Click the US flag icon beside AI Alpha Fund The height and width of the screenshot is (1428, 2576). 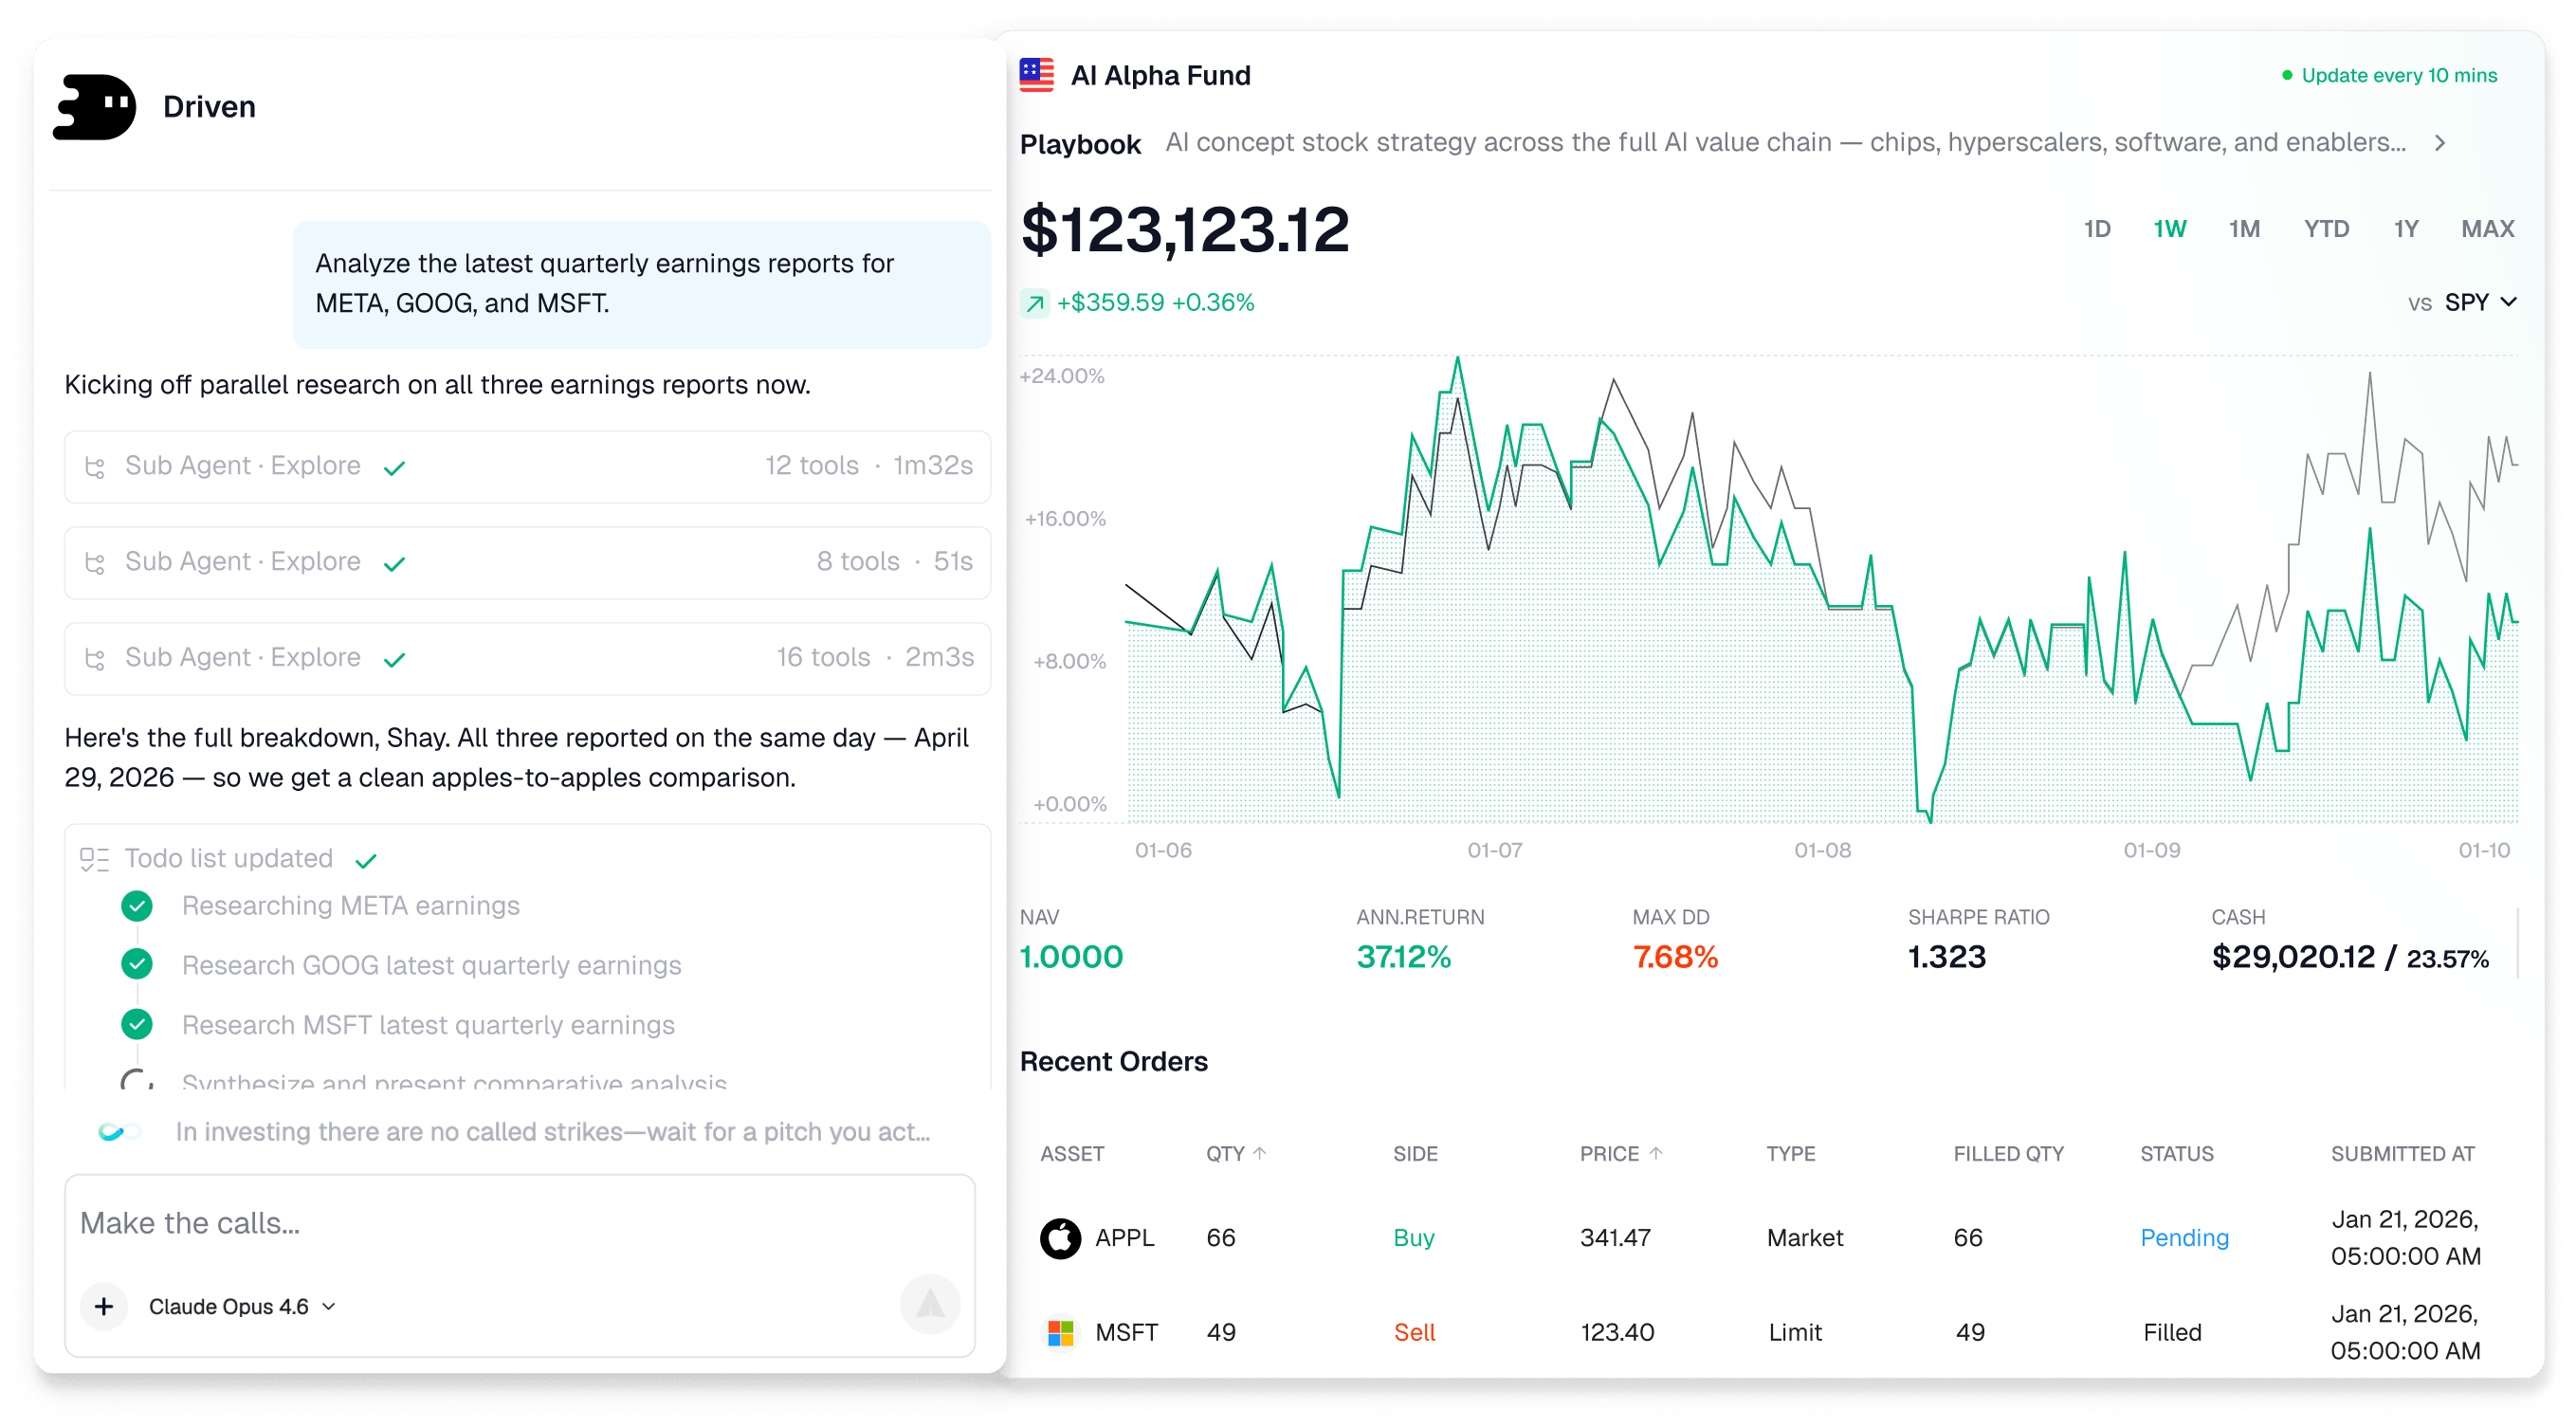[1037, 75]
